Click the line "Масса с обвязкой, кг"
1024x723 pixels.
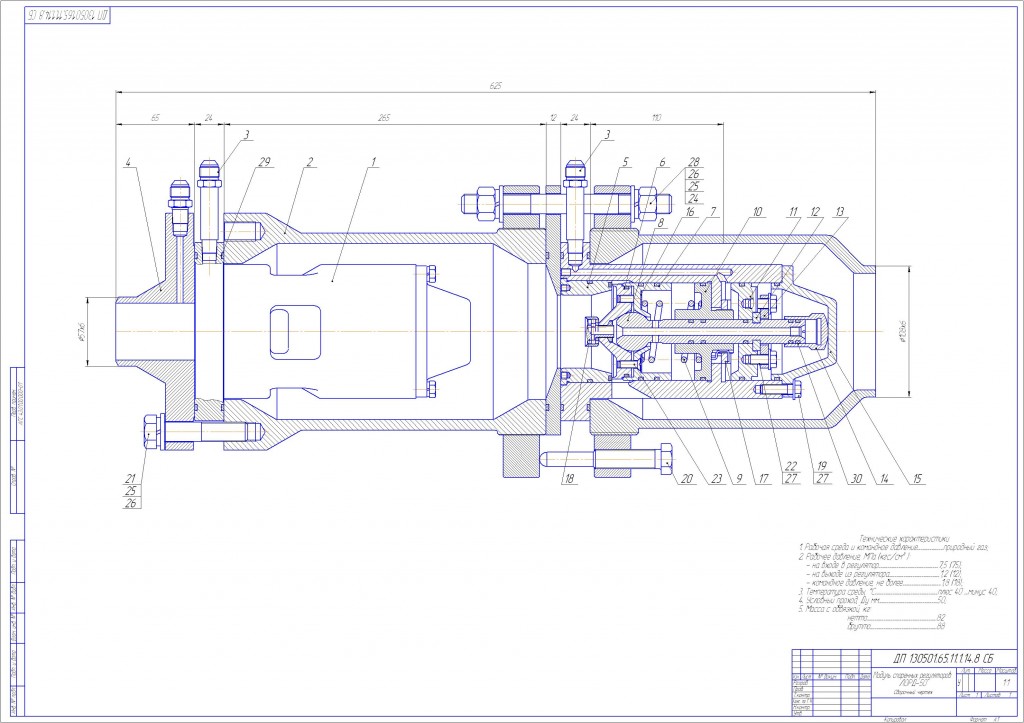(835, 609)
